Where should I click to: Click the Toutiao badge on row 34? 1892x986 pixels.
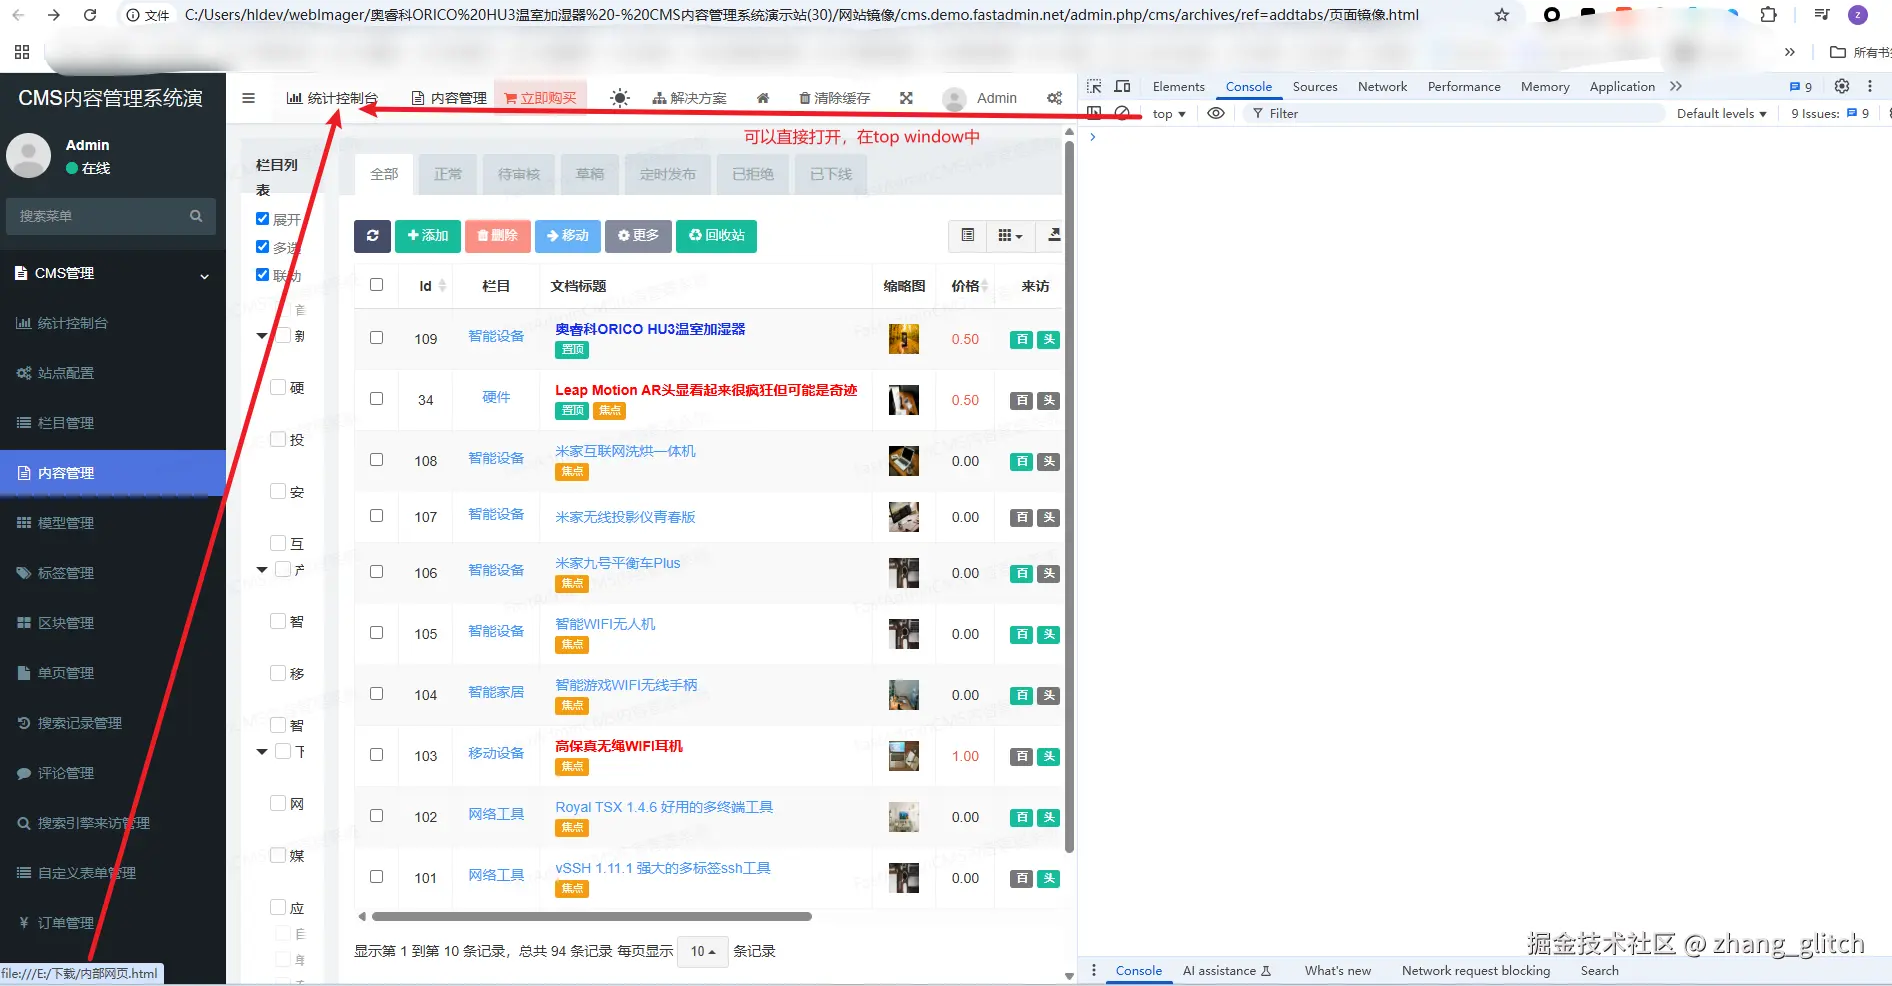[x=1049, y=400]
